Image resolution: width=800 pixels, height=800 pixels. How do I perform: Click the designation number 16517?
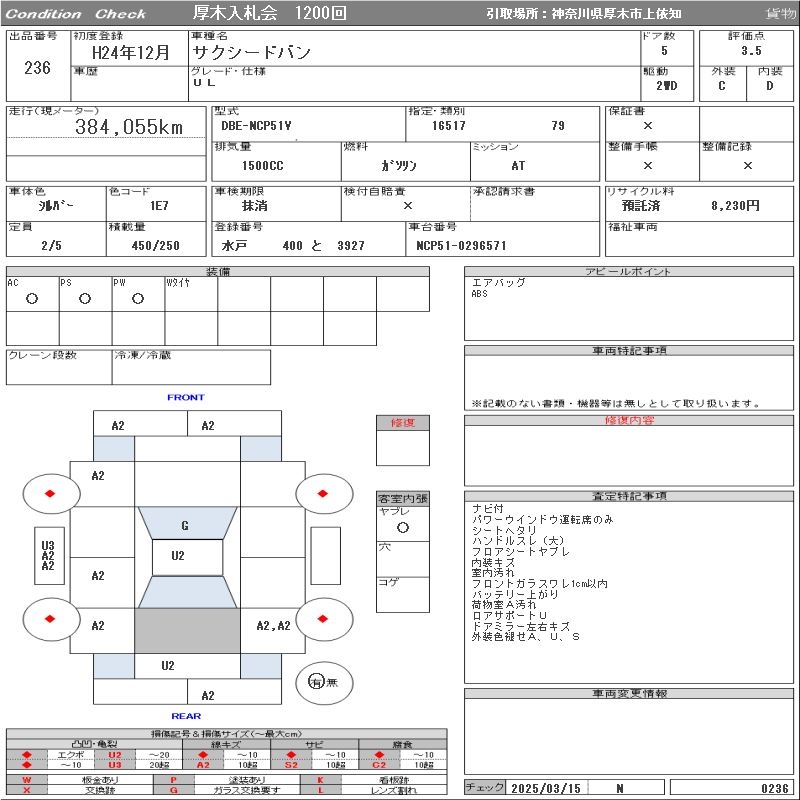pyautogui.click(x=448, y=126)
